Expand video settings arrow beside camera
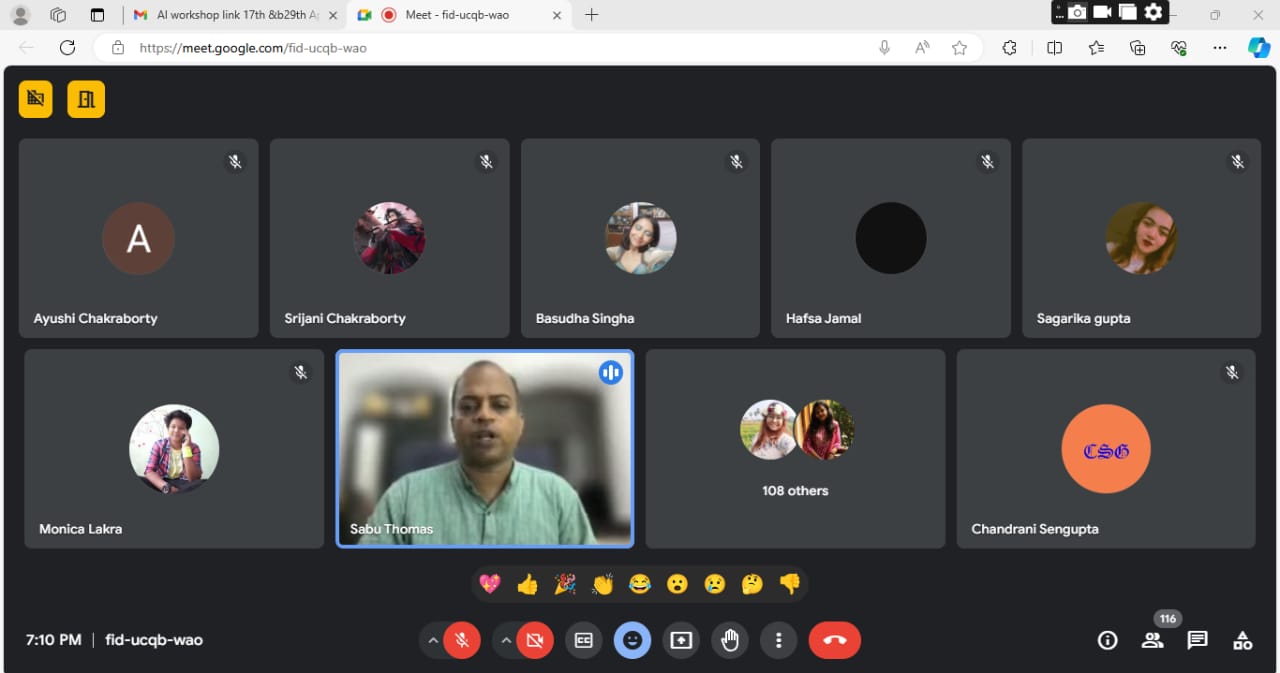 pyautogui.click(x=506, y=640)
